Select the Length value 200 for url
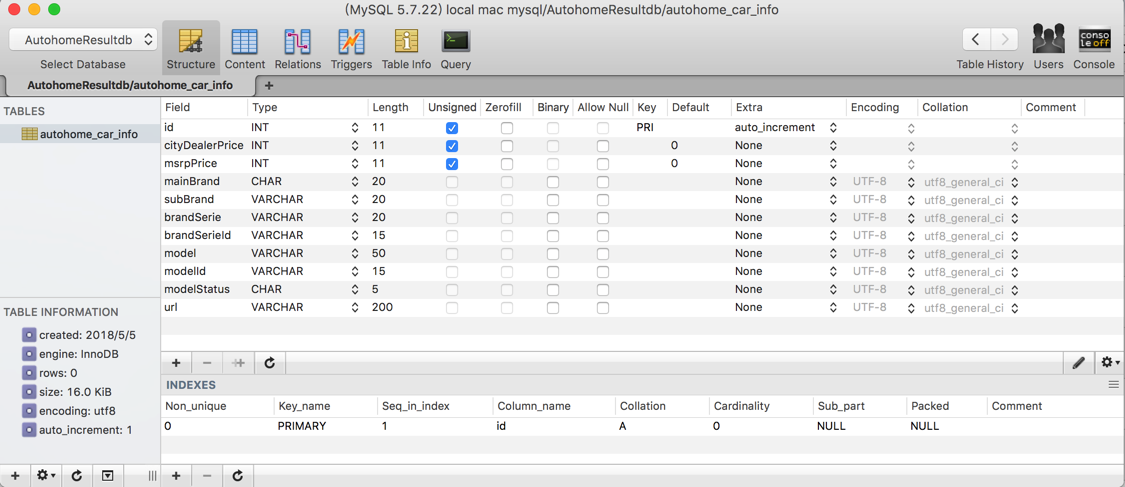 coord(382,307)
